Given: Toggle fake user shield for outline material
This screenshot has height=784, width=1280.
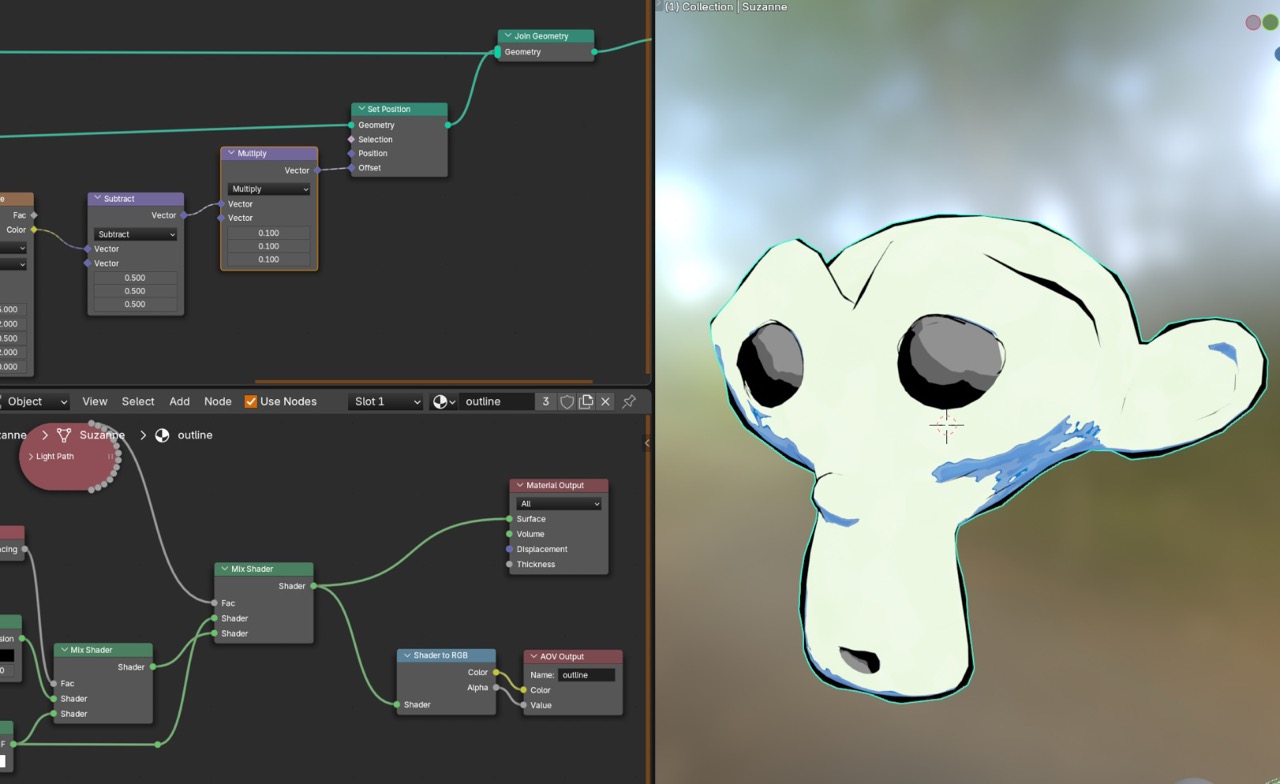Looking at the screenshot, I should pos(567,401).
